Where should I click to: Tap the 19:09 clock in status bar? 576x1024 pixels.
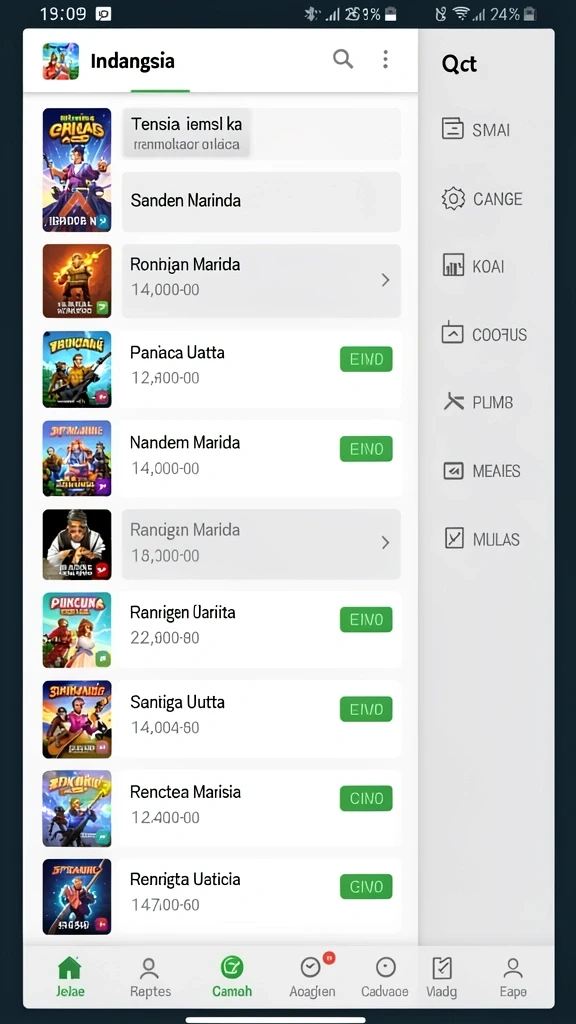63,14
